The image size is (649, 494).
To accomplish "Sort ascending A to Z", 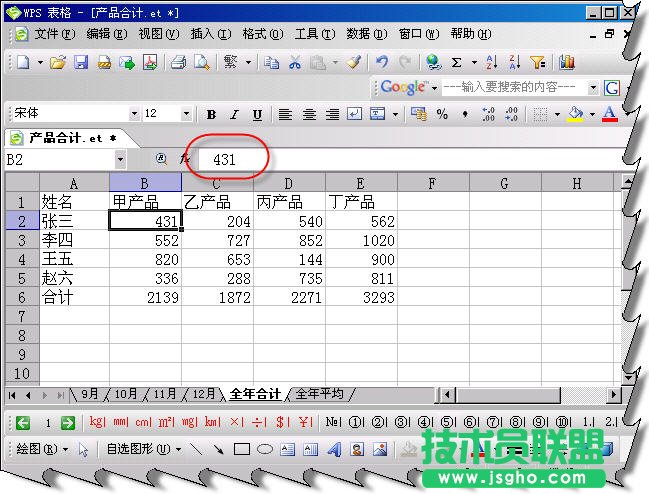I will coord(492,62).
